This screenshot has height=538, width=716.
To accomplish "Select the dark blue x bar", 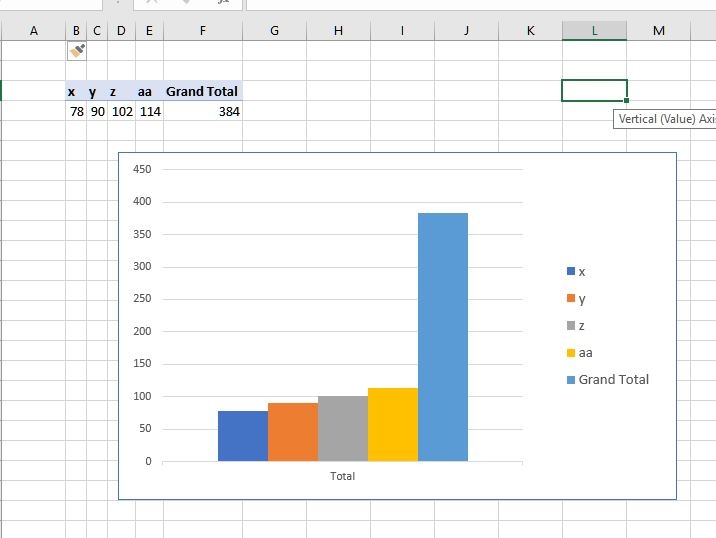I will [243, 436].
